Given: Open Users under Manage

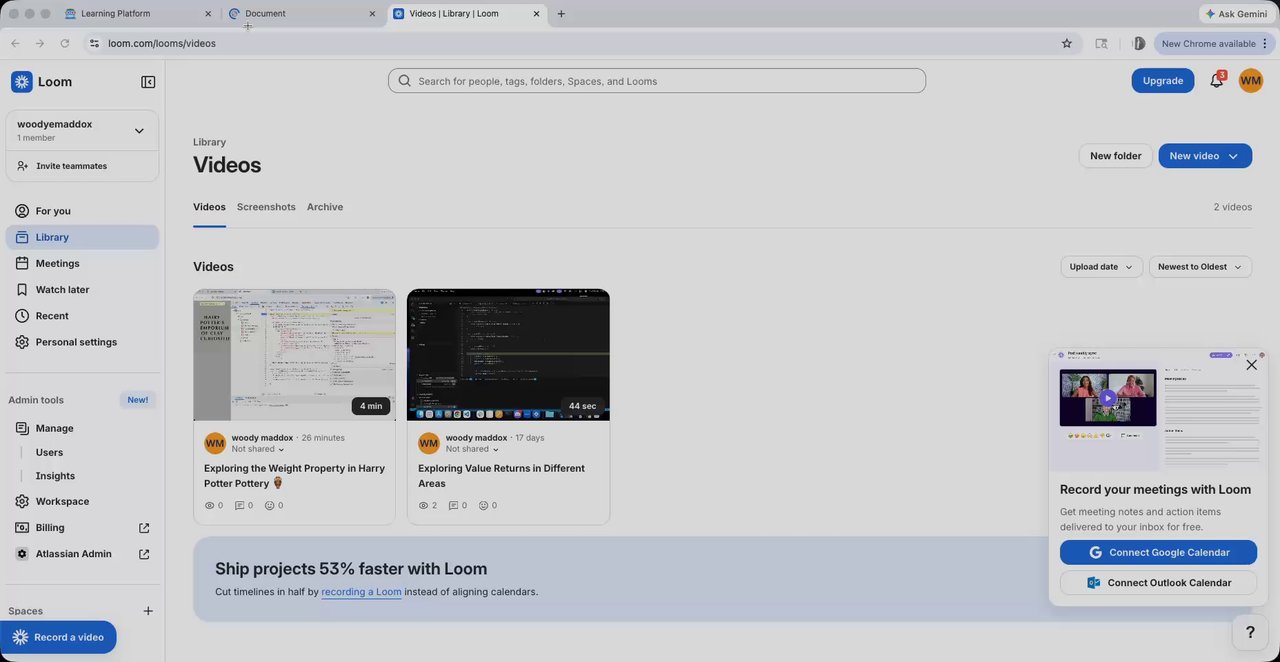Looking at the screenshot, I should click(49, 452).
